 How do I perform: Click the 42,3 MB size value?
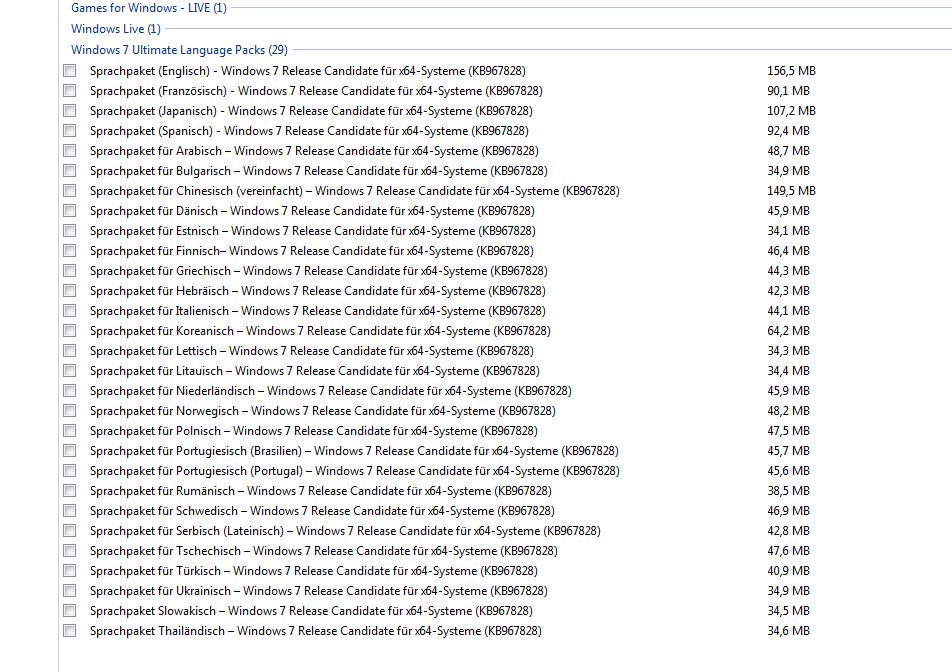[x=788, y=291]
